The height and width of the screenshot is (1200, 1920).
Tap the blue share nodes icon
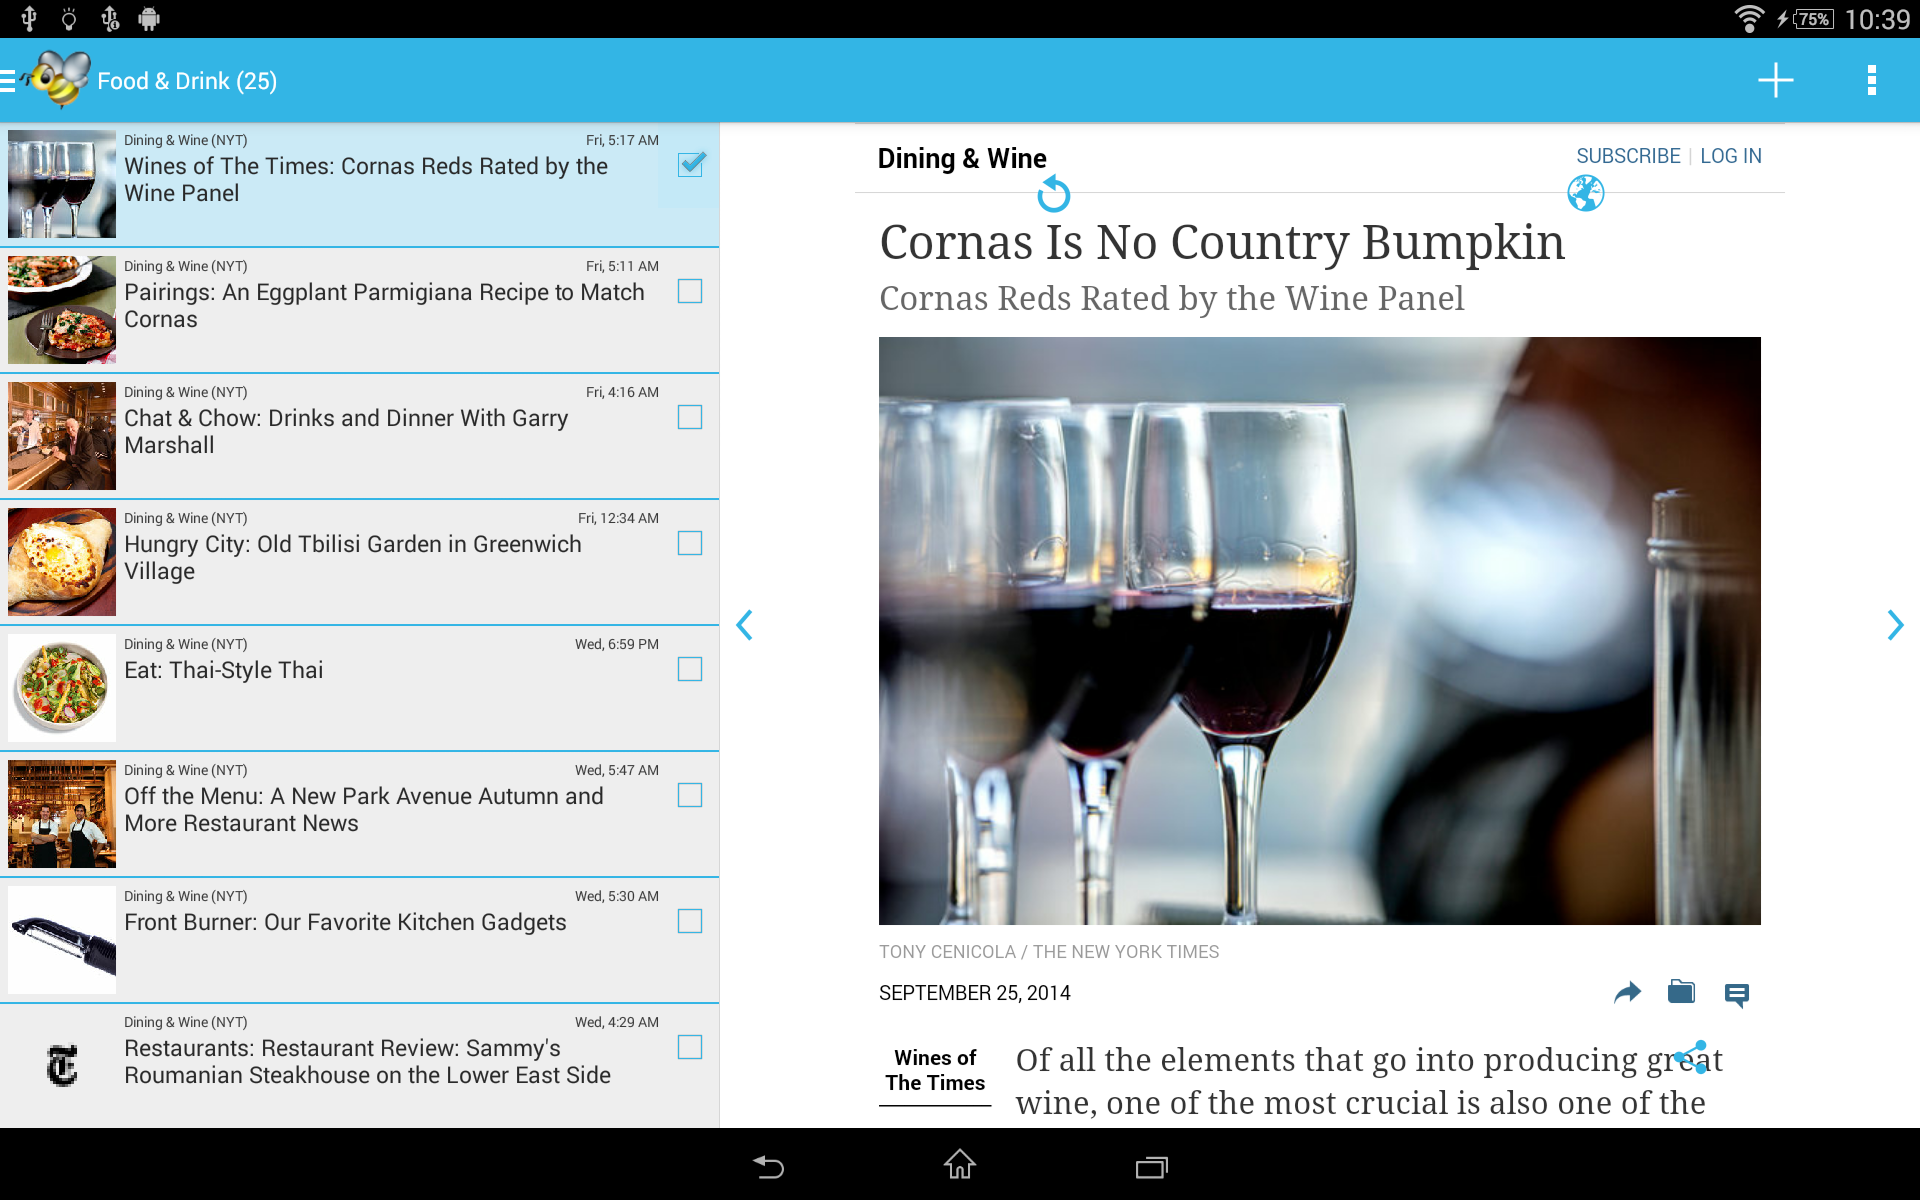point(1691,1056)
